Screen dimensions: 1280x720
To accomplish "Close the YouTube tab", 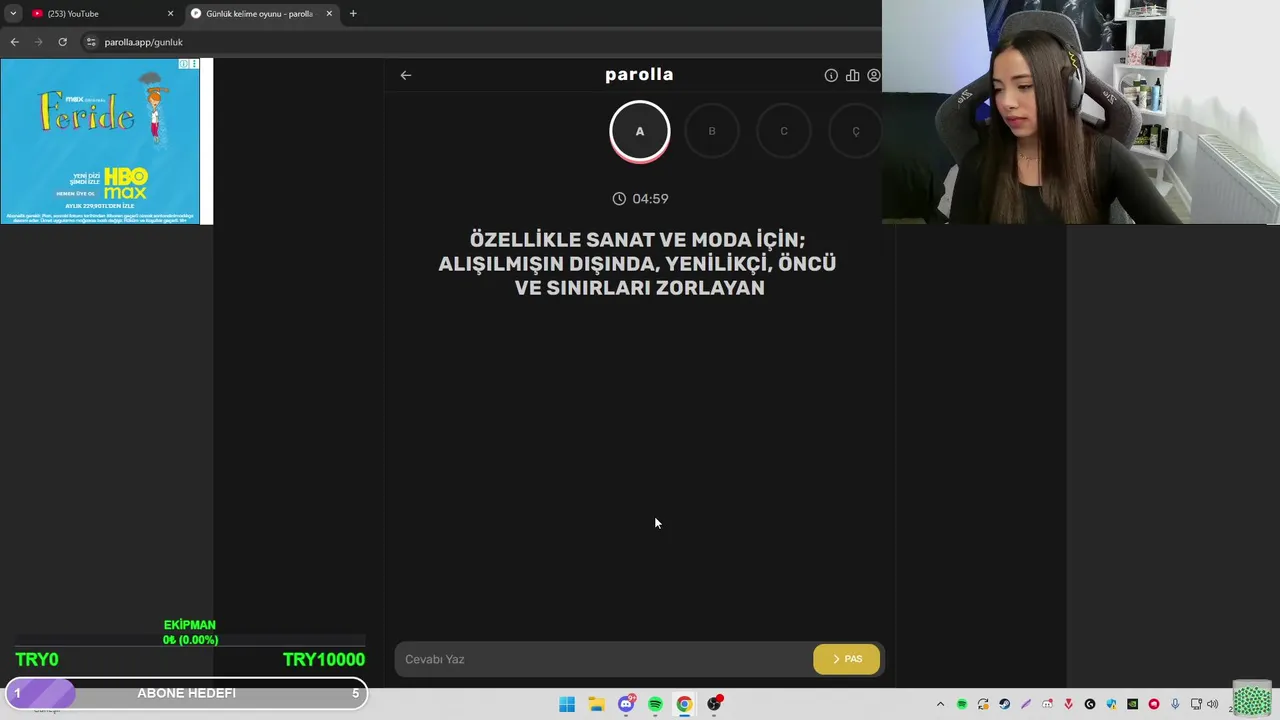I will point(170,14).
